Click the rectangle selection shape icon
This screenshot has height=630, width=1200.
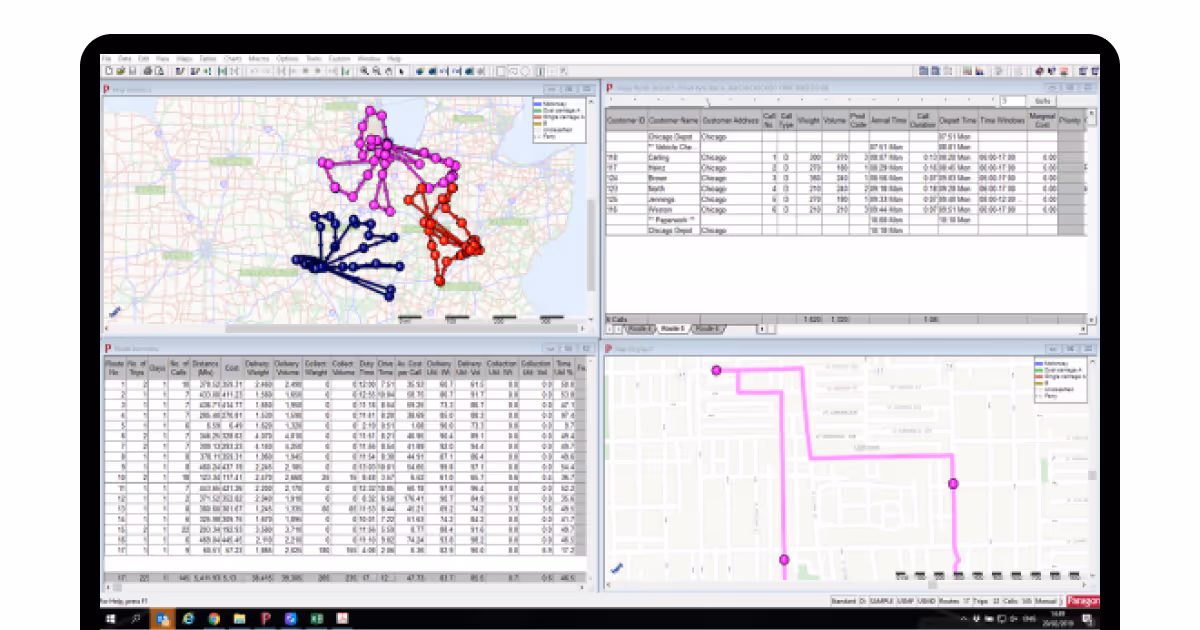click(500, 71)
